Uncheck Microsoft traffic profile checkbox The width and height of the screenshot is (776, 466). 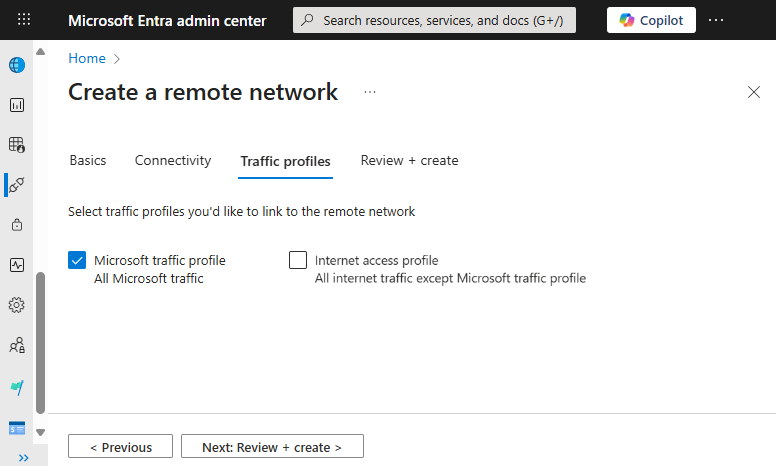coord(77,260)
